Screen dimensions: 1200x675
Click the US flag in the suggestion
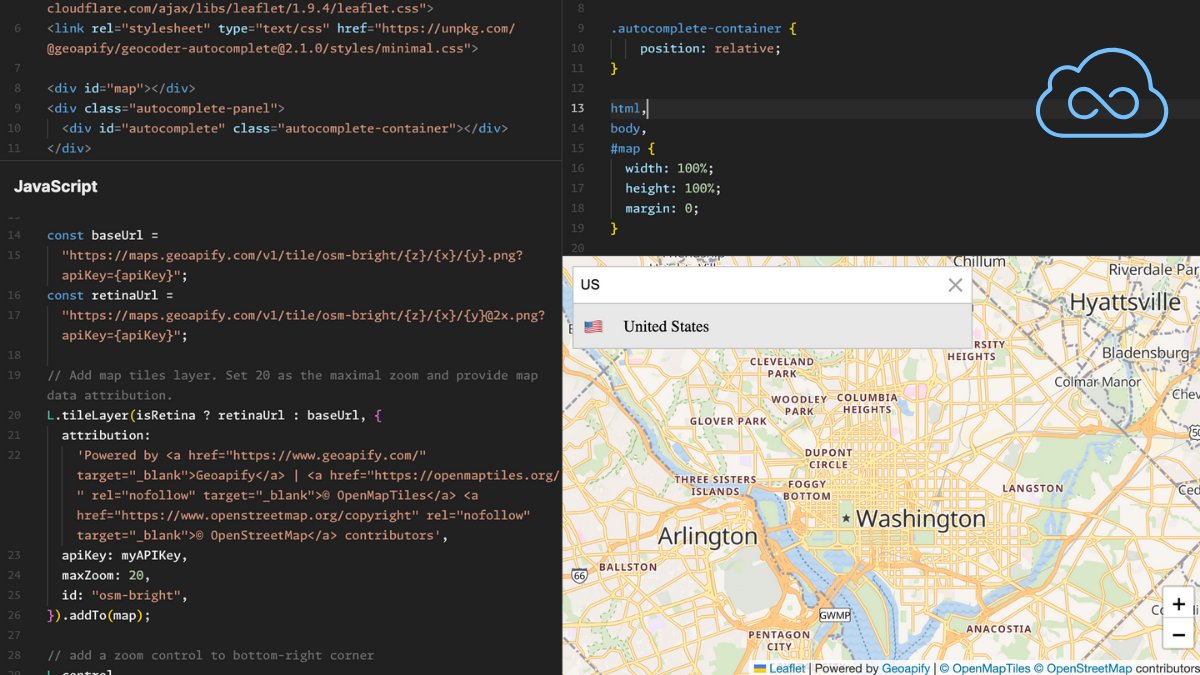tap(593, 325)
